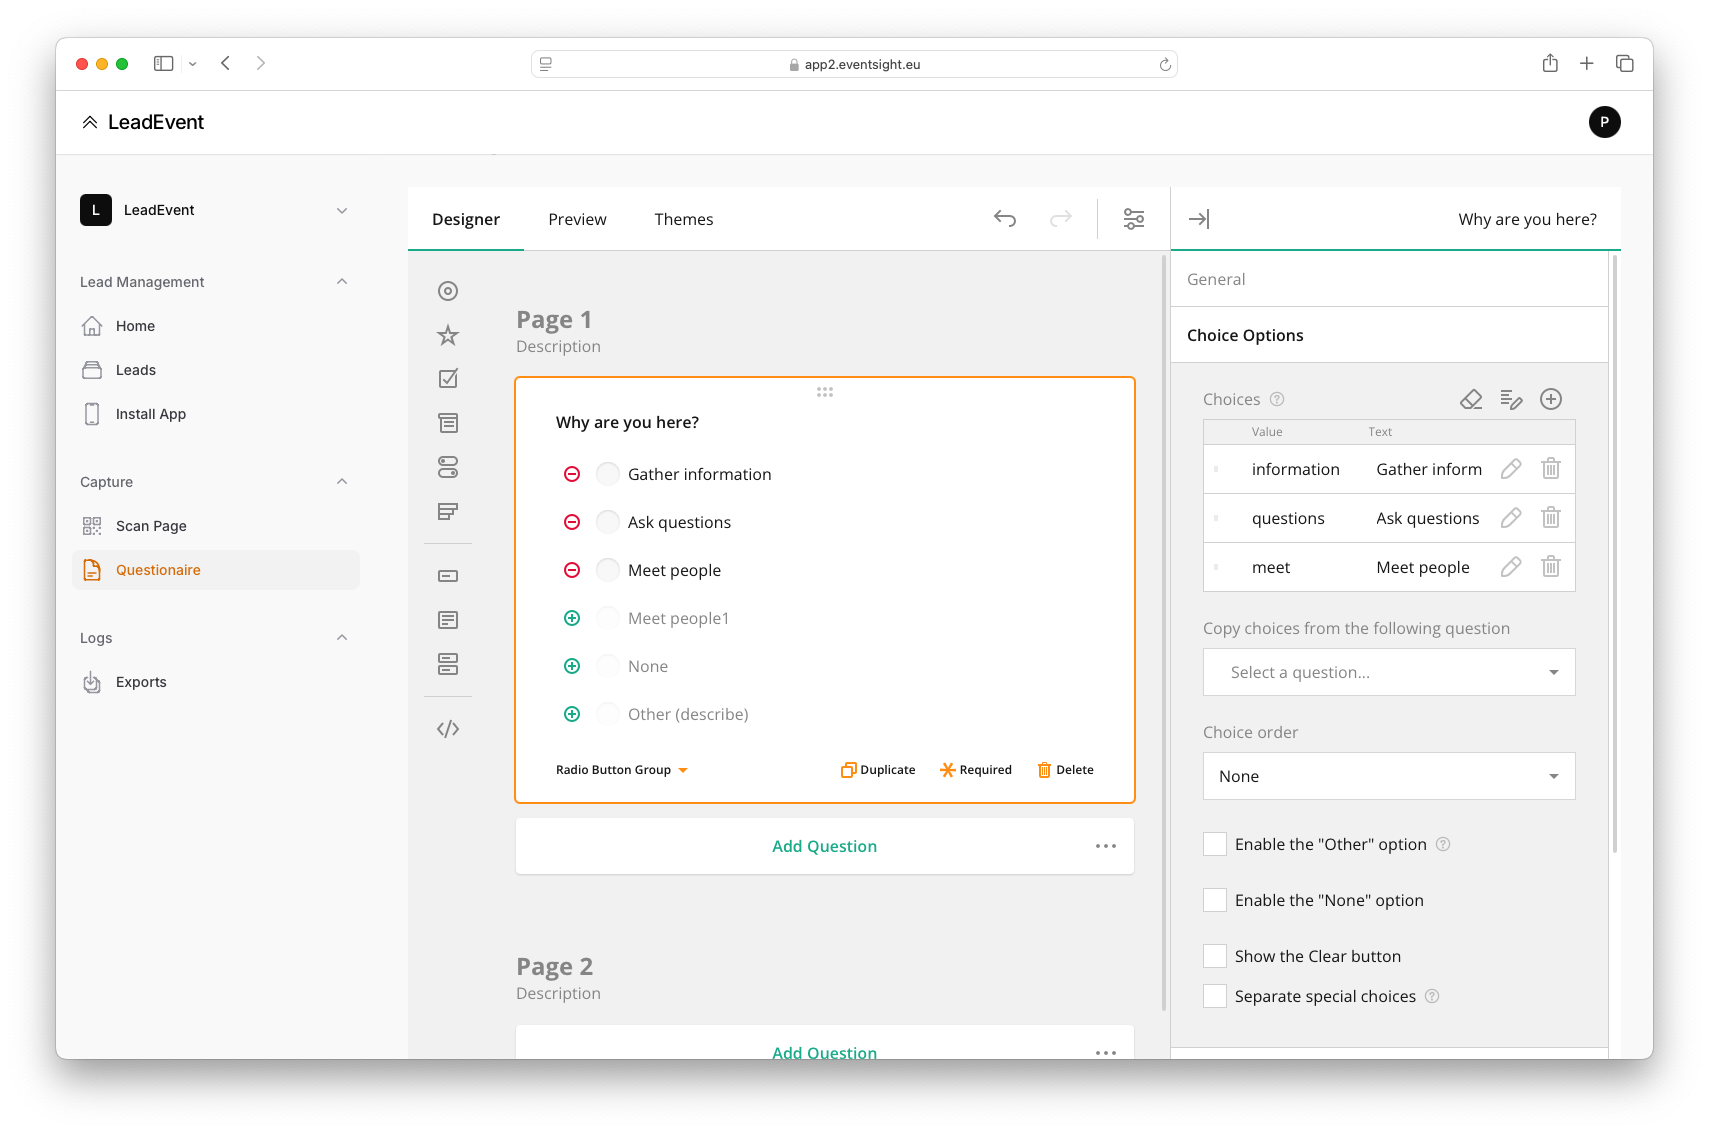Open survey settings sliders icon
1709x1133 pixels.
coord(1133,219)
